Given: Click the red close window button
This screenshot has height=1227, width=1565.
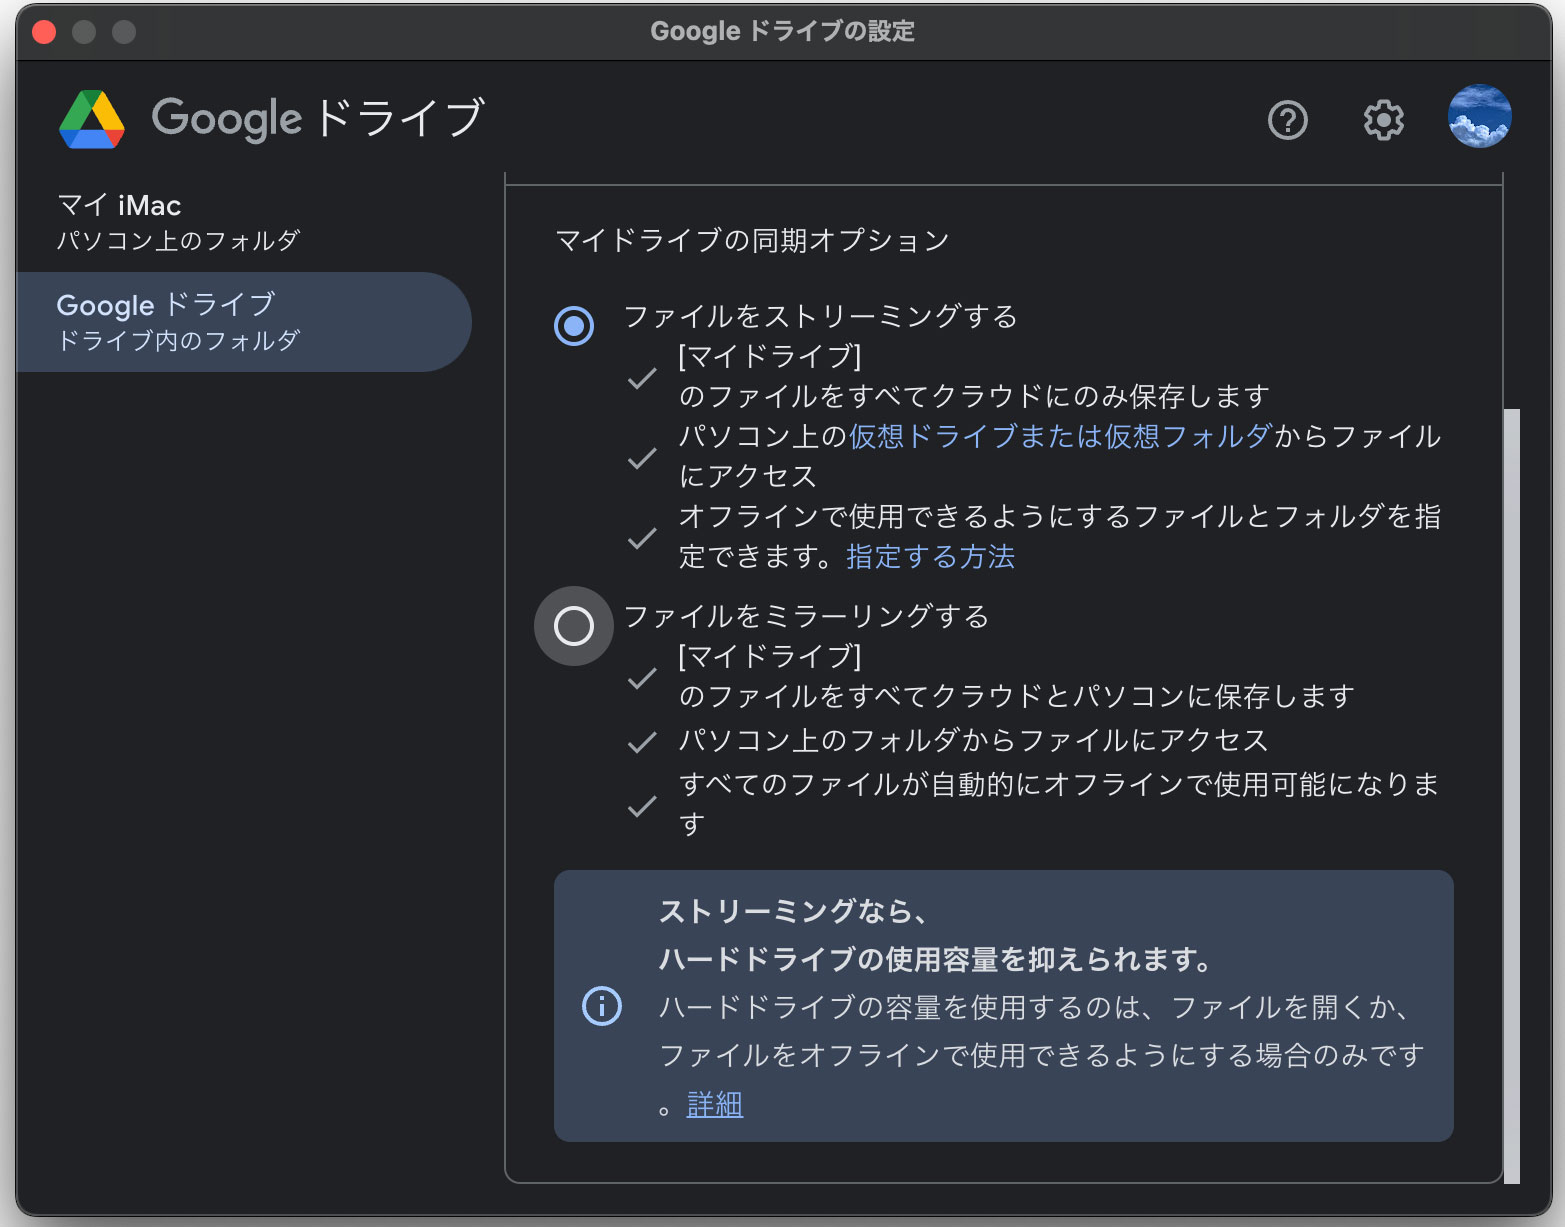Looking at the screenshot, I should point(44,32).
